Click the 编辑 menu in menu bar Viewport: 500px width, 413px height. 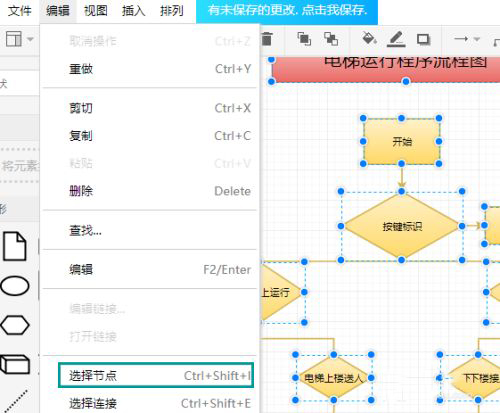(58, 11)
